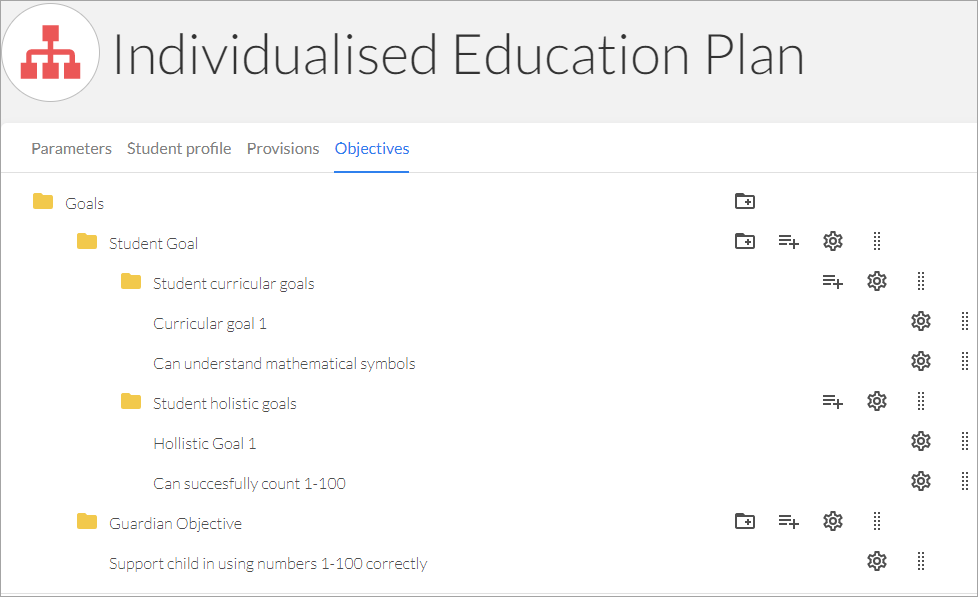Click drag handle of Guardian Objective row

point(877,521)
